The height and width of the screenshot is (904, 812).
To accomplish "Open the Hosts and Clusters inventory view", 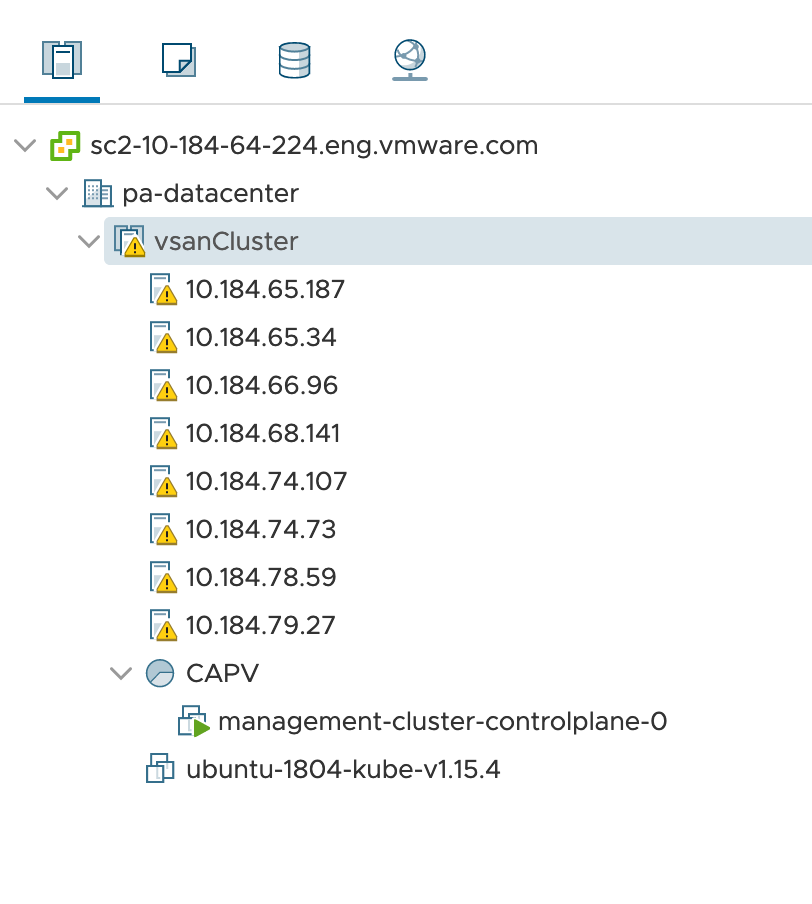I will tap(62, 60).
